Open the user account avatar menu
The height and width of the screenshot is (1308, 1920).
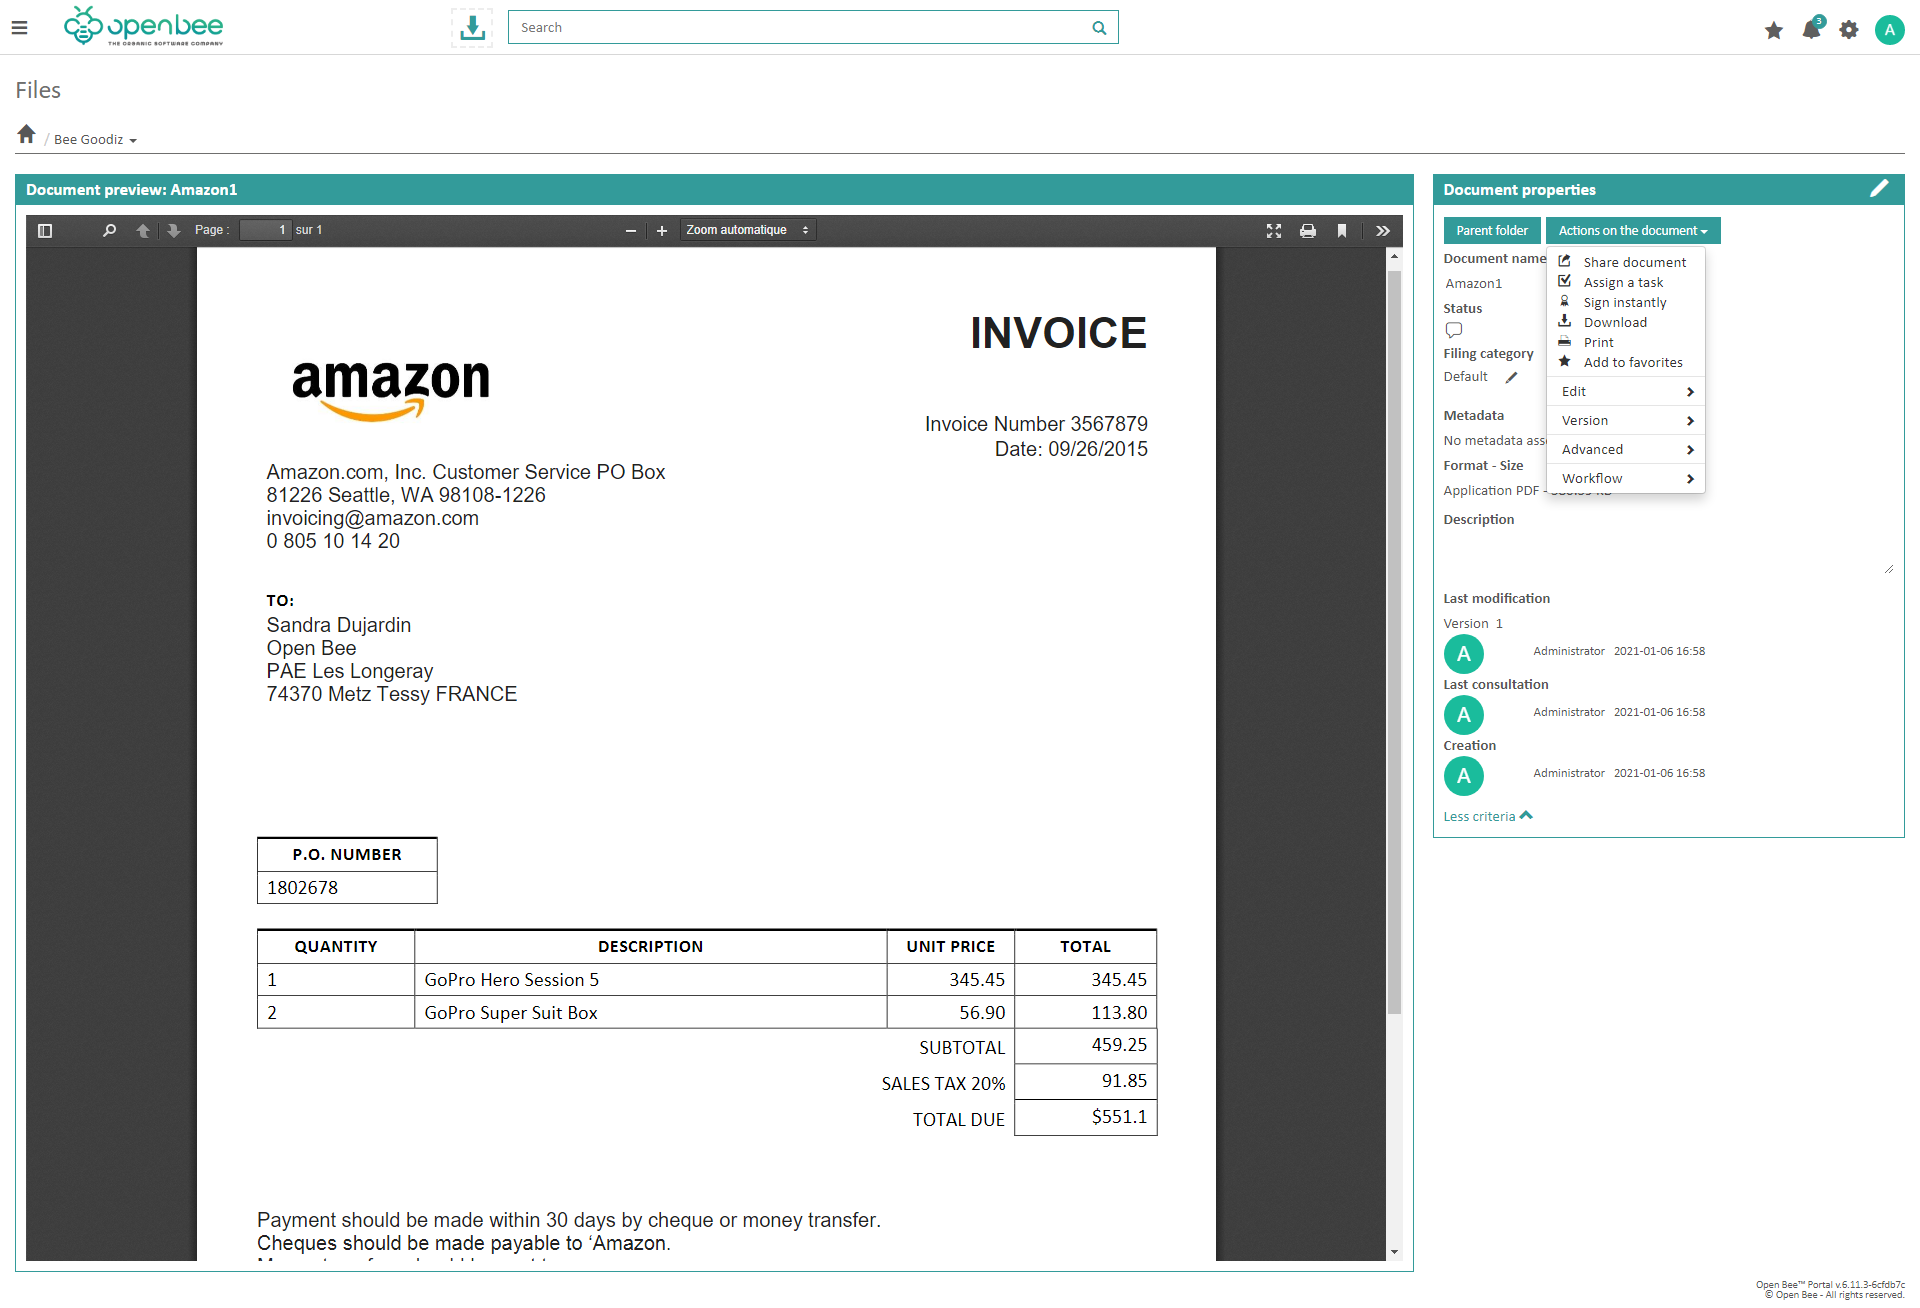click(1889, 30)
